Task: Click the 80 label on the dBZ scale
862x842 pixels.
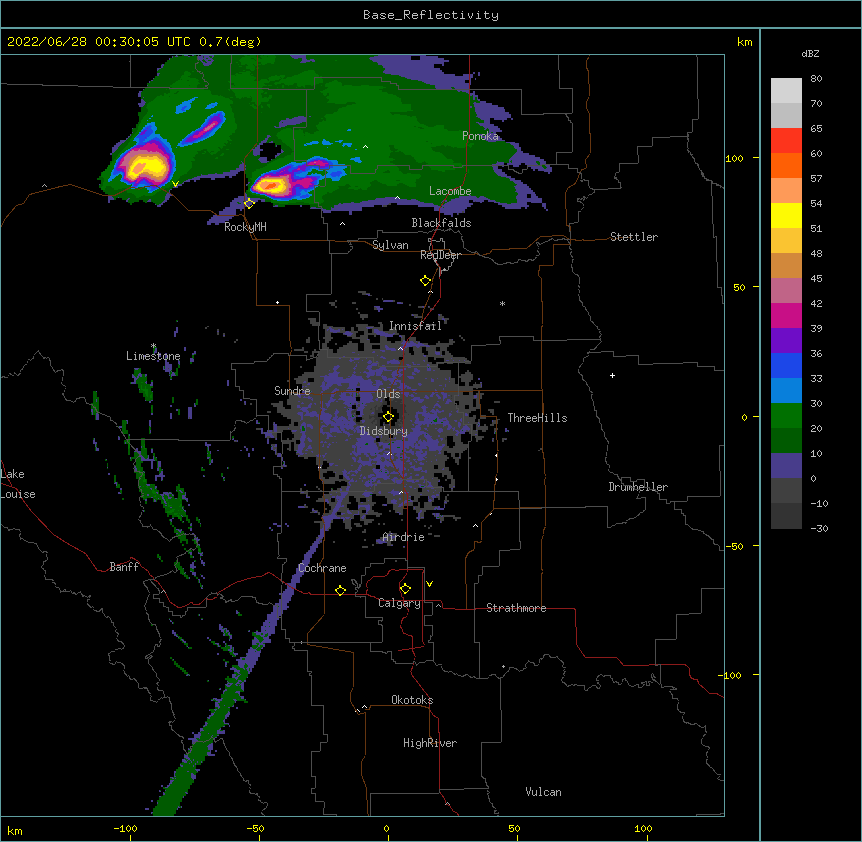Action: (x=816, y=79)
